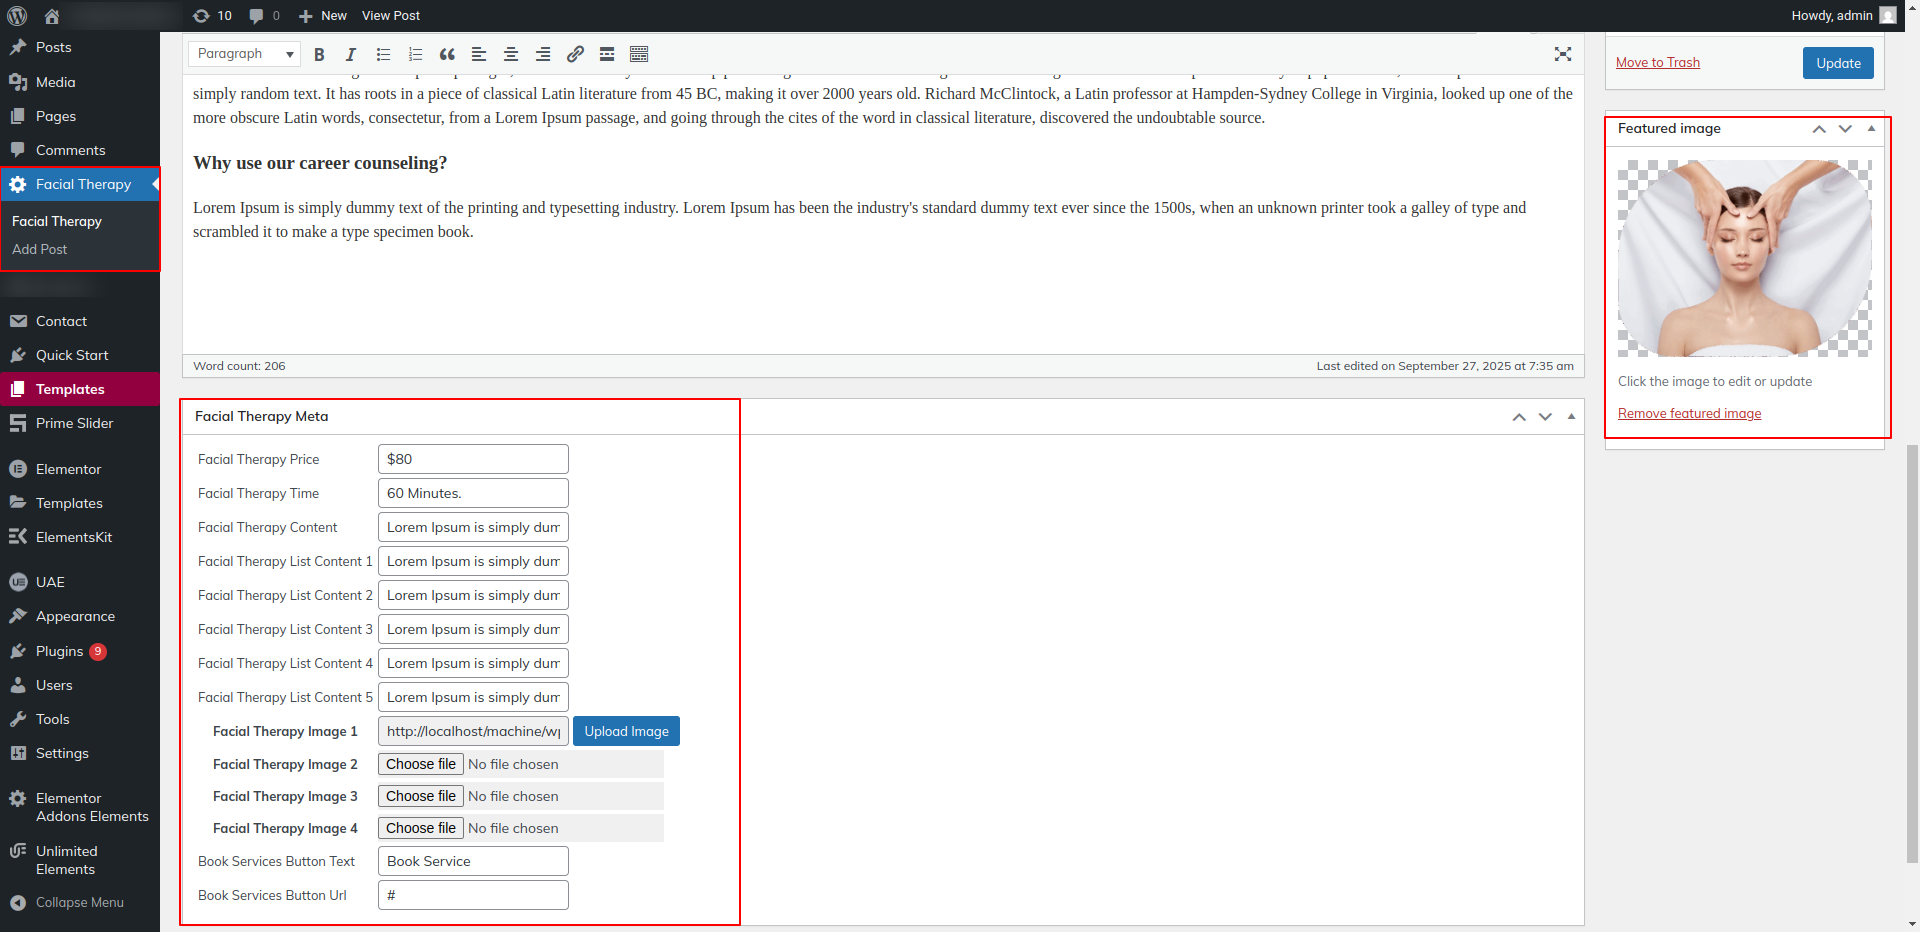
Task: Center align the text
Action: (511, 55)
